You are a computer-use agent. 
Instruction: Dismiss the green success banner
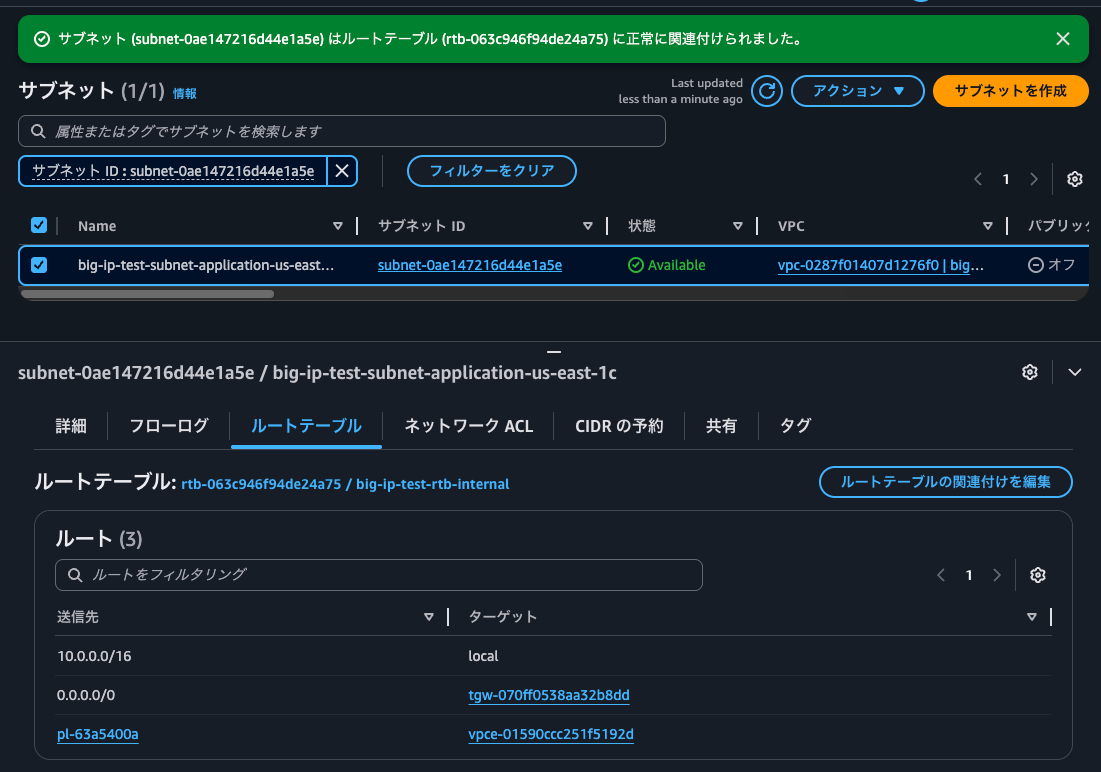[1063, 39]
